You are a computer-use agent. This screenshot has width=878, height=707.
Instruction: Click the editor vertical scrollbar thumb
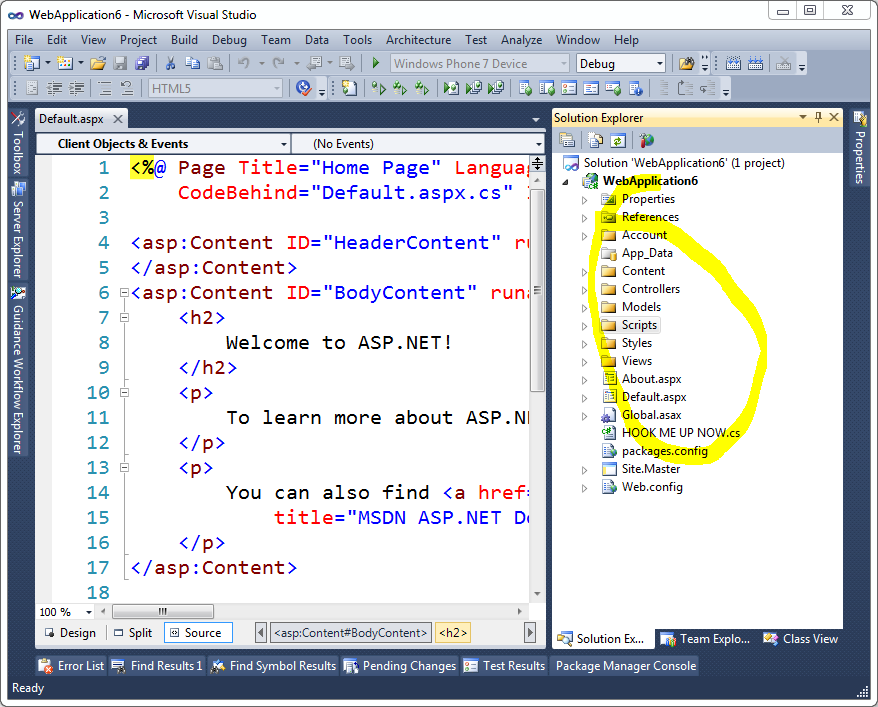[x=537, y=290]
